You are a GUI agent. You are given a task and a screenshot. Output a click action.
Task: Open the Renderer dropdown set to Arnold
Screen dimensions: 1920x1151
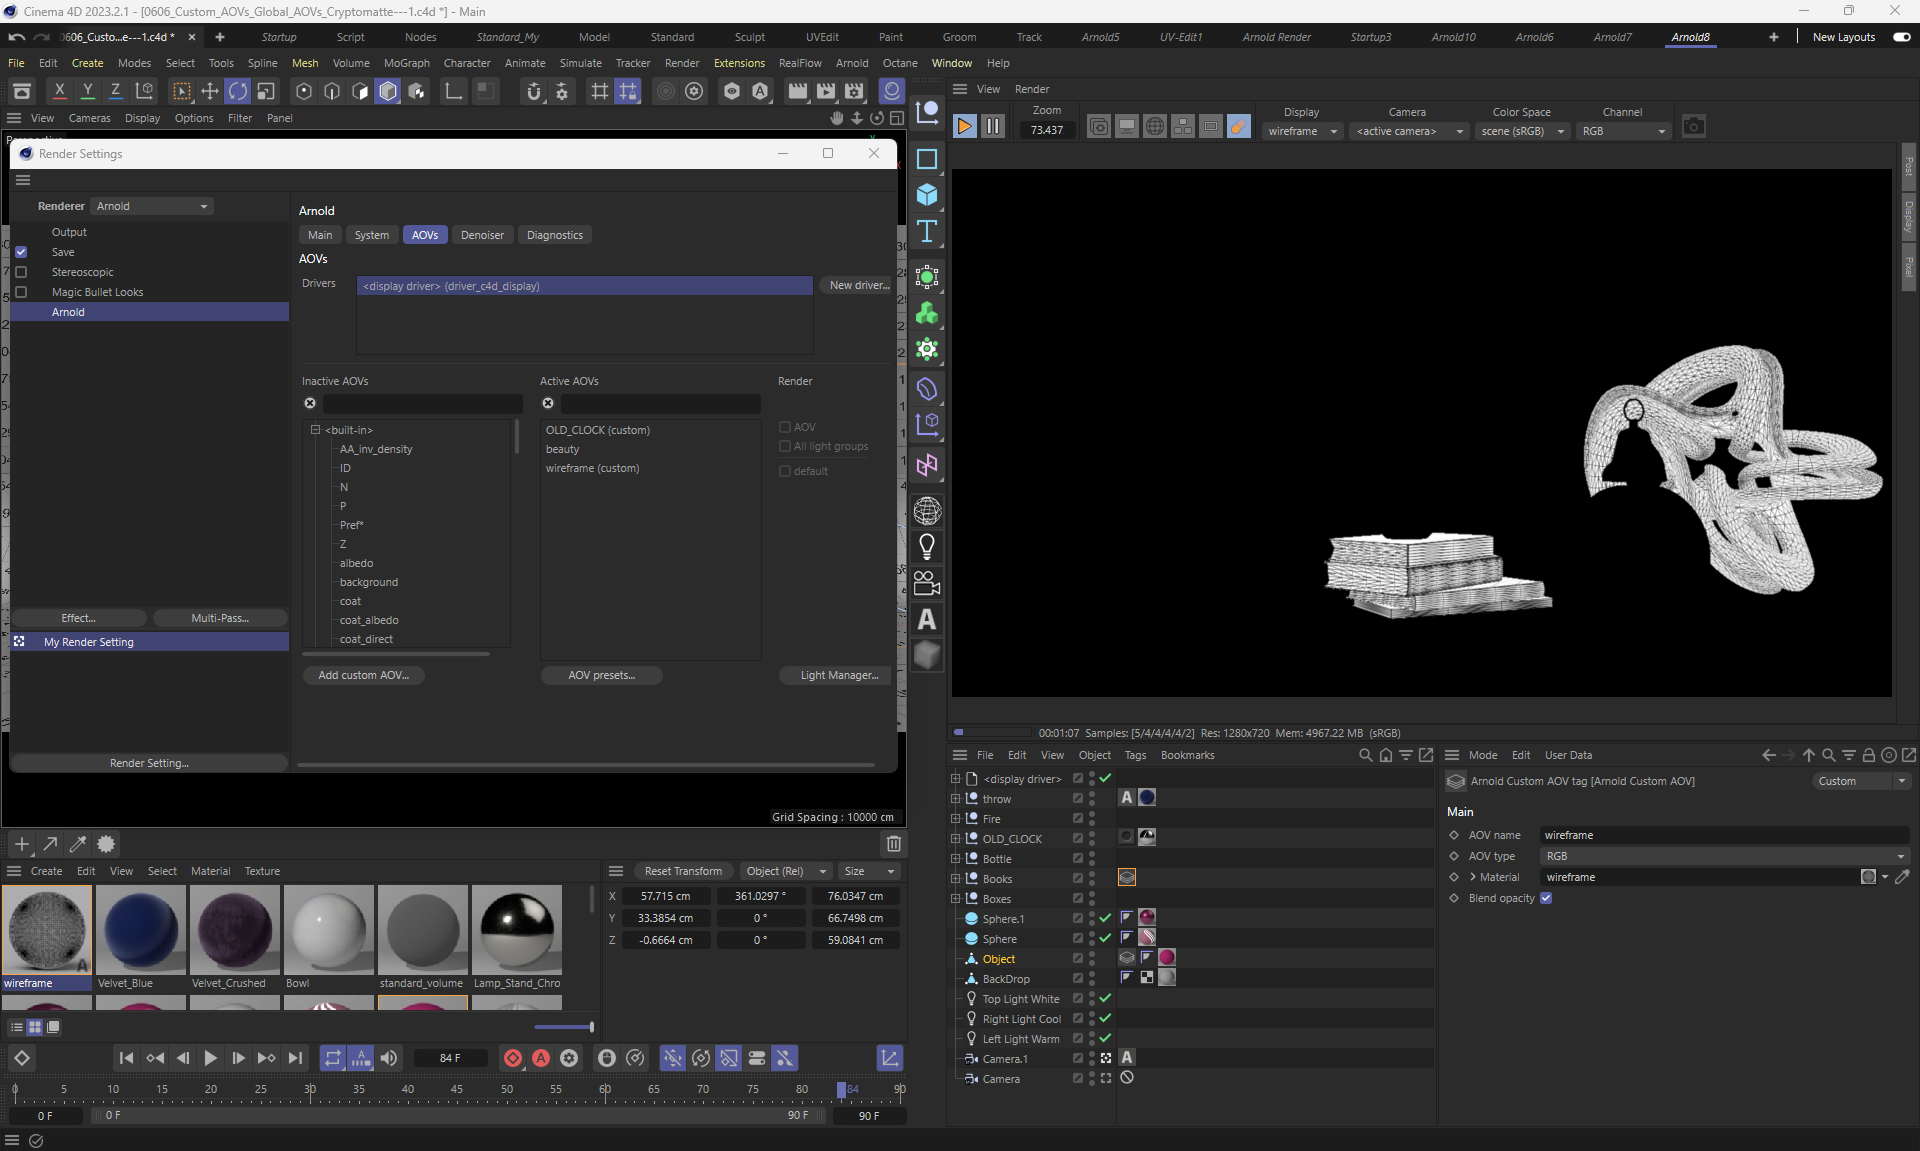pyautogui.click(x=152, y=206)
